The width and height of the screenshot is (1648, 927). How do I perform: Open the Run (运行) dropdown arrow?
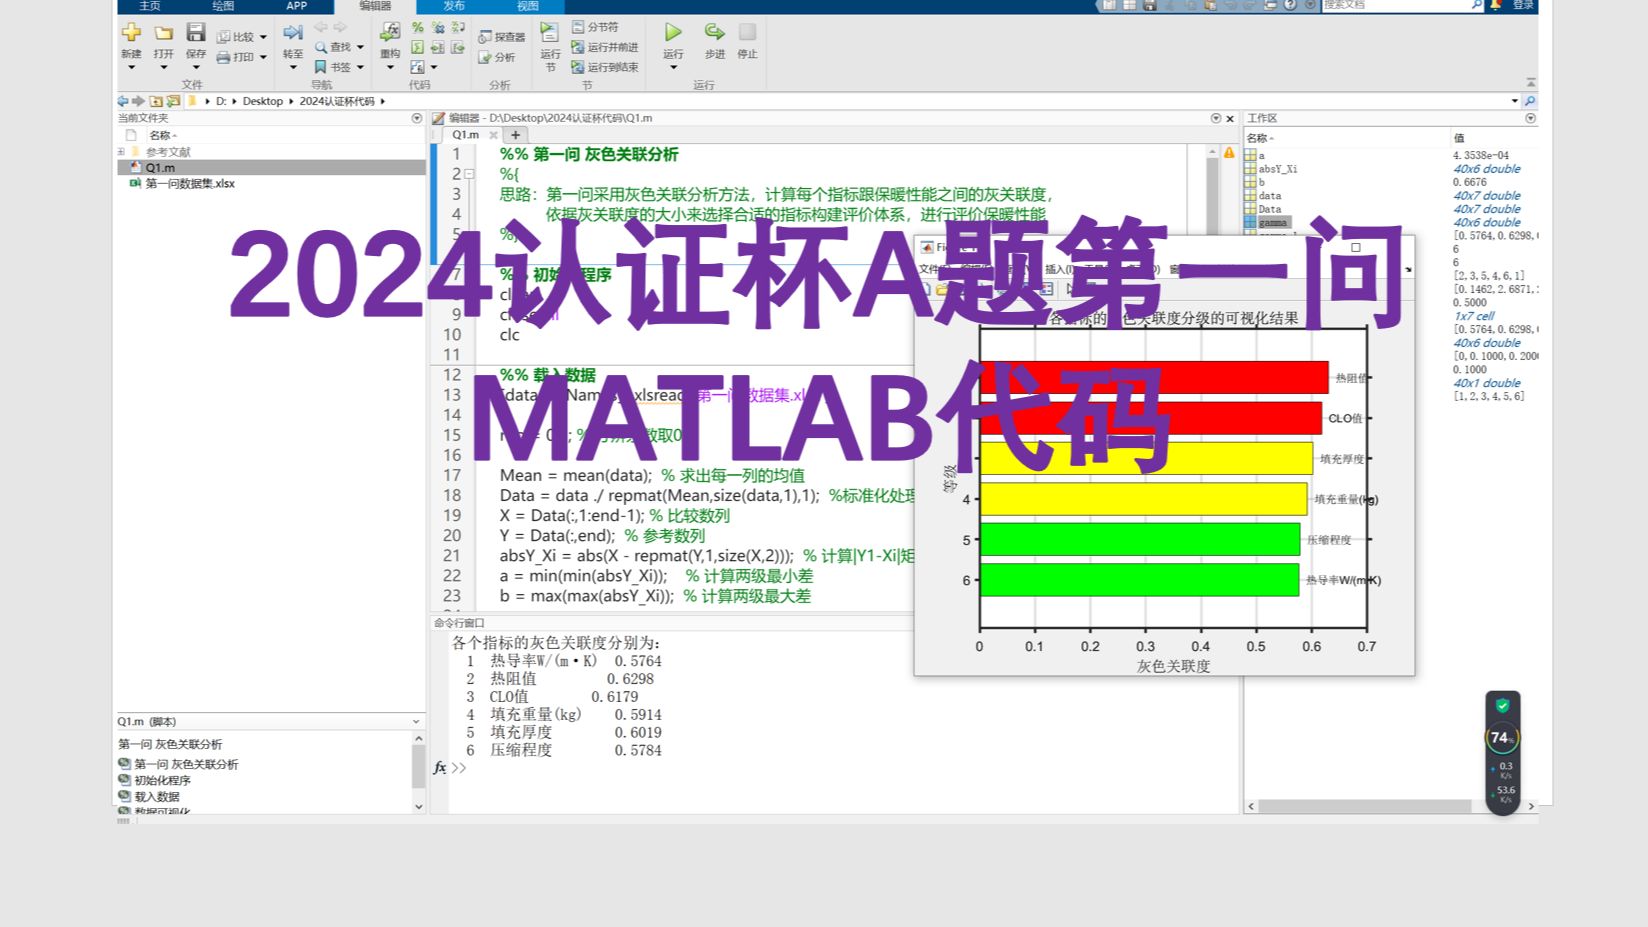[673, 67]
